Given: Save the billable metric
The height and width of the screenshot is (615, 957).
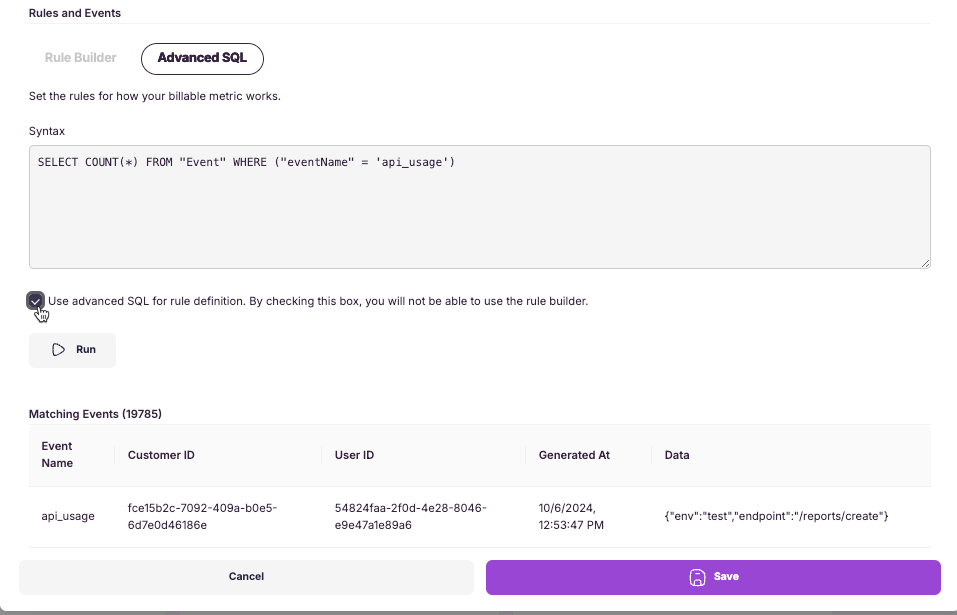Looking at the screenshot, I should coord(713,577).
